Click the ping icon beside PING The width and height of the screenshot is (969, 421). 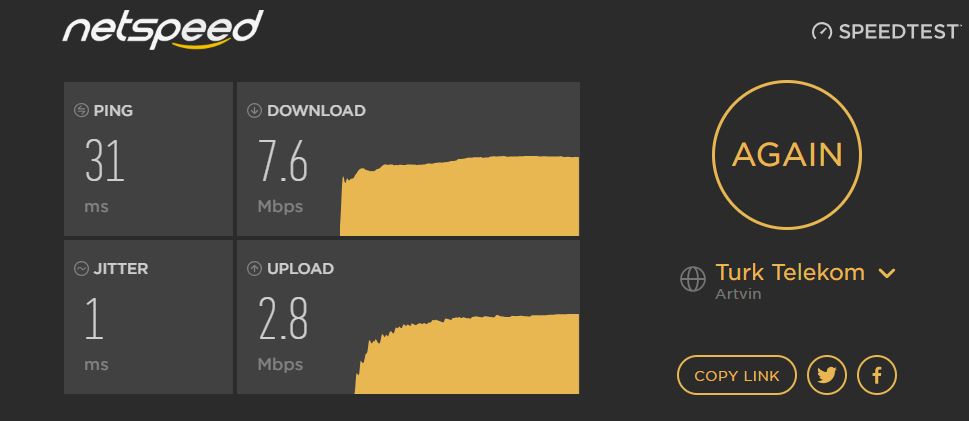pos(81,111)
